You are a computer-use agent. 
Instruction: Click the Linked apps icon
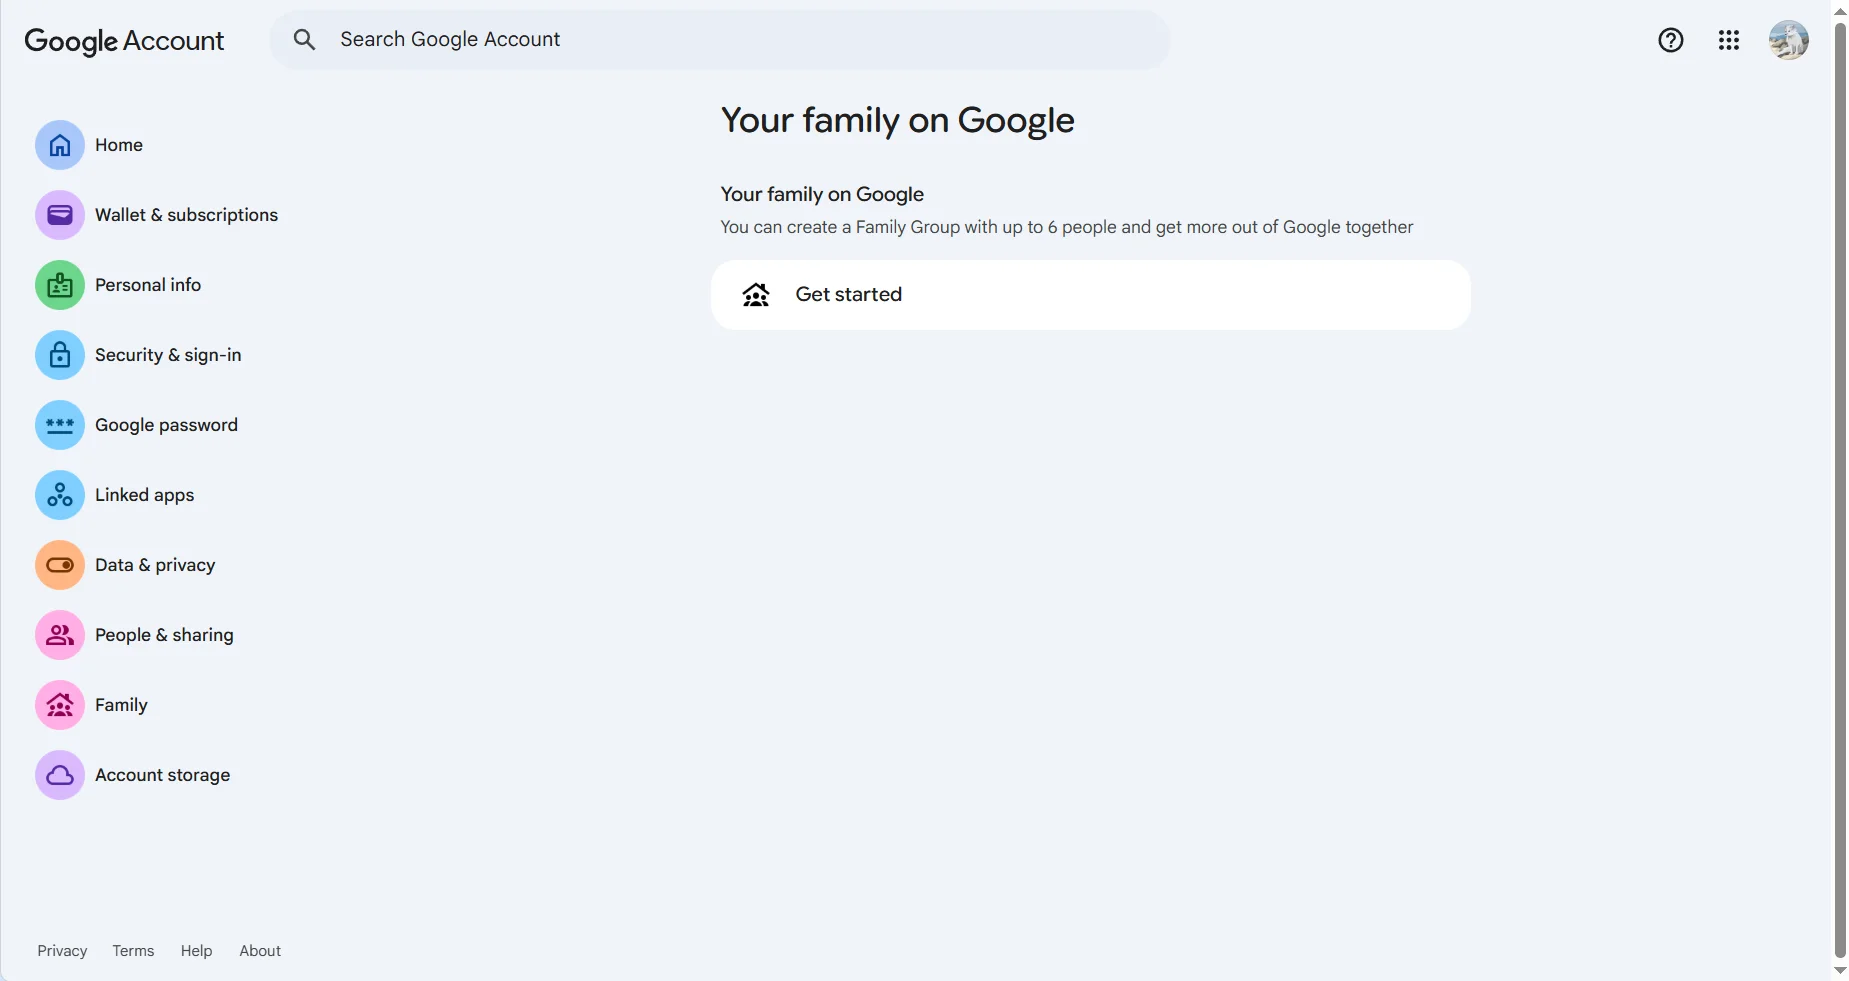pos(60,495)
